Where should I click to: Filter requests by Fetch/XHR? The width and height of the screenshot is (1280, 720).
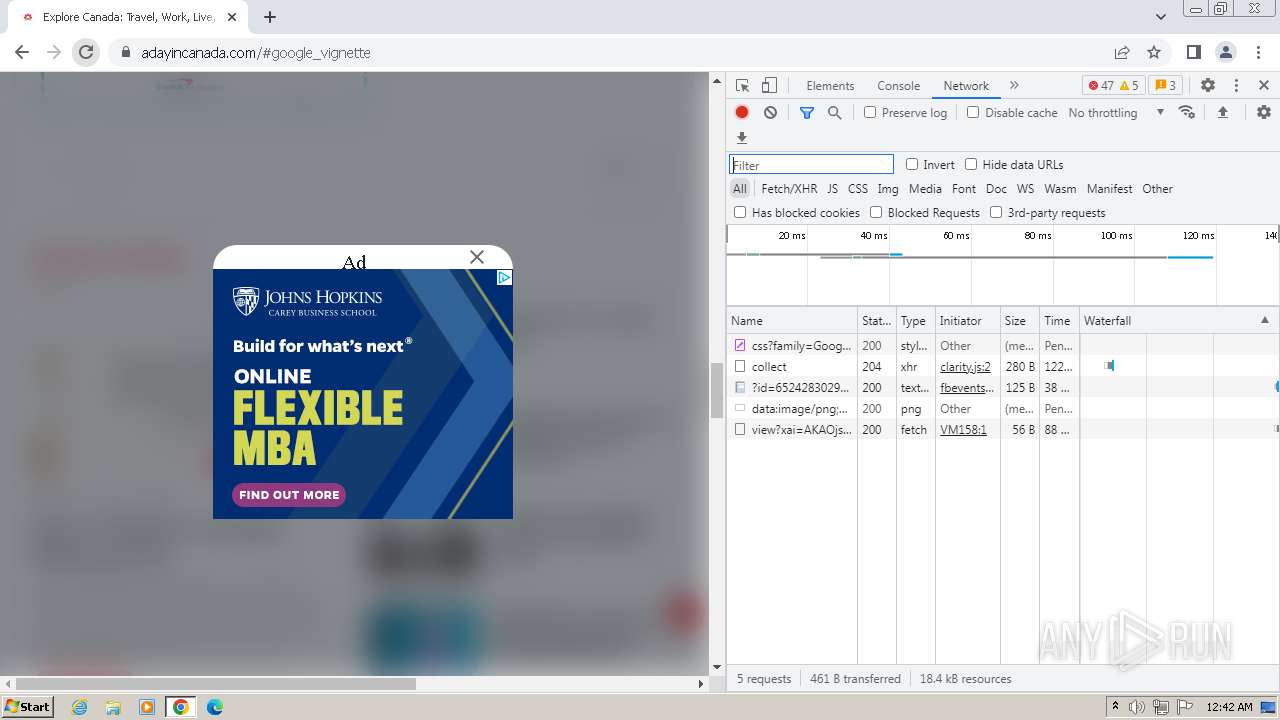click(789, 188)
